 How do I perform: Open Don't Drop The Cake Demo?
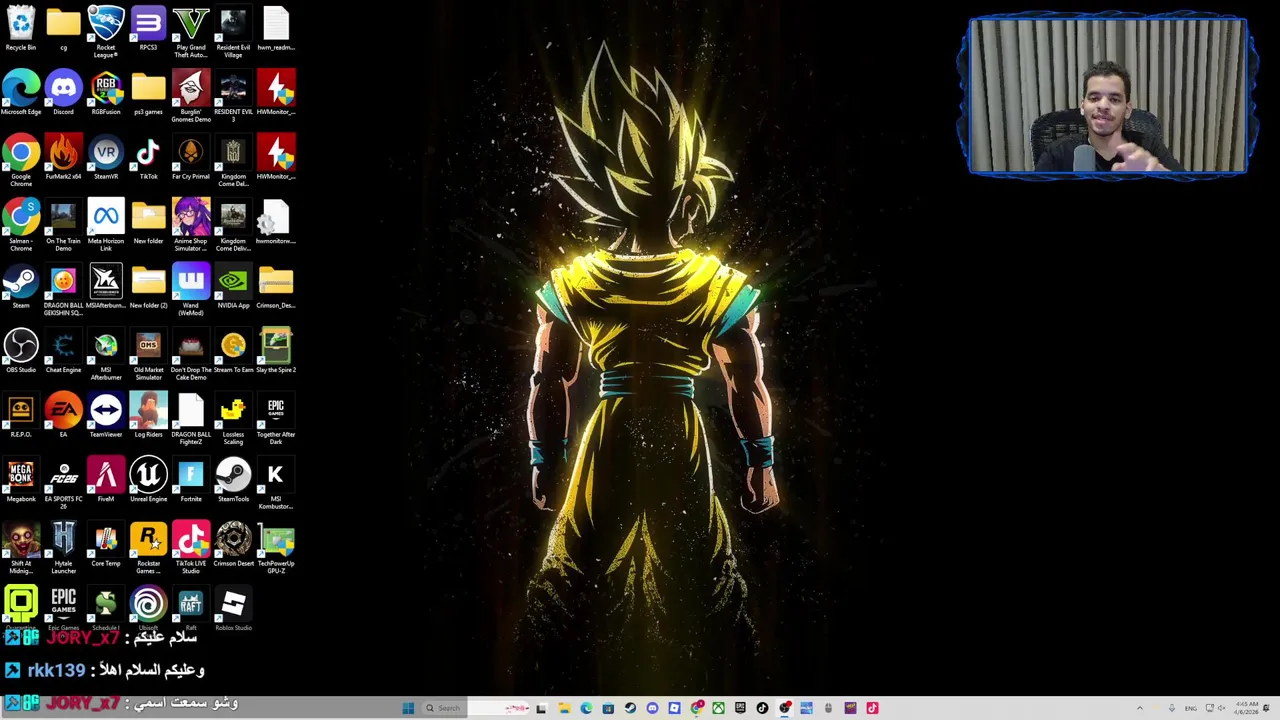[x=191, y=354]
